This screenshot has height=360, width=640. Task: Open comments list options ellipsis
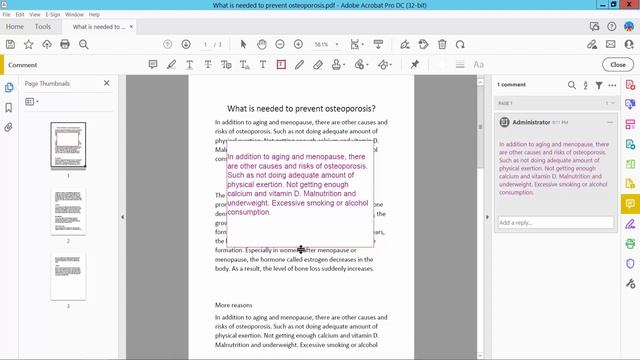pyautogui.click(x=612, y=85)
